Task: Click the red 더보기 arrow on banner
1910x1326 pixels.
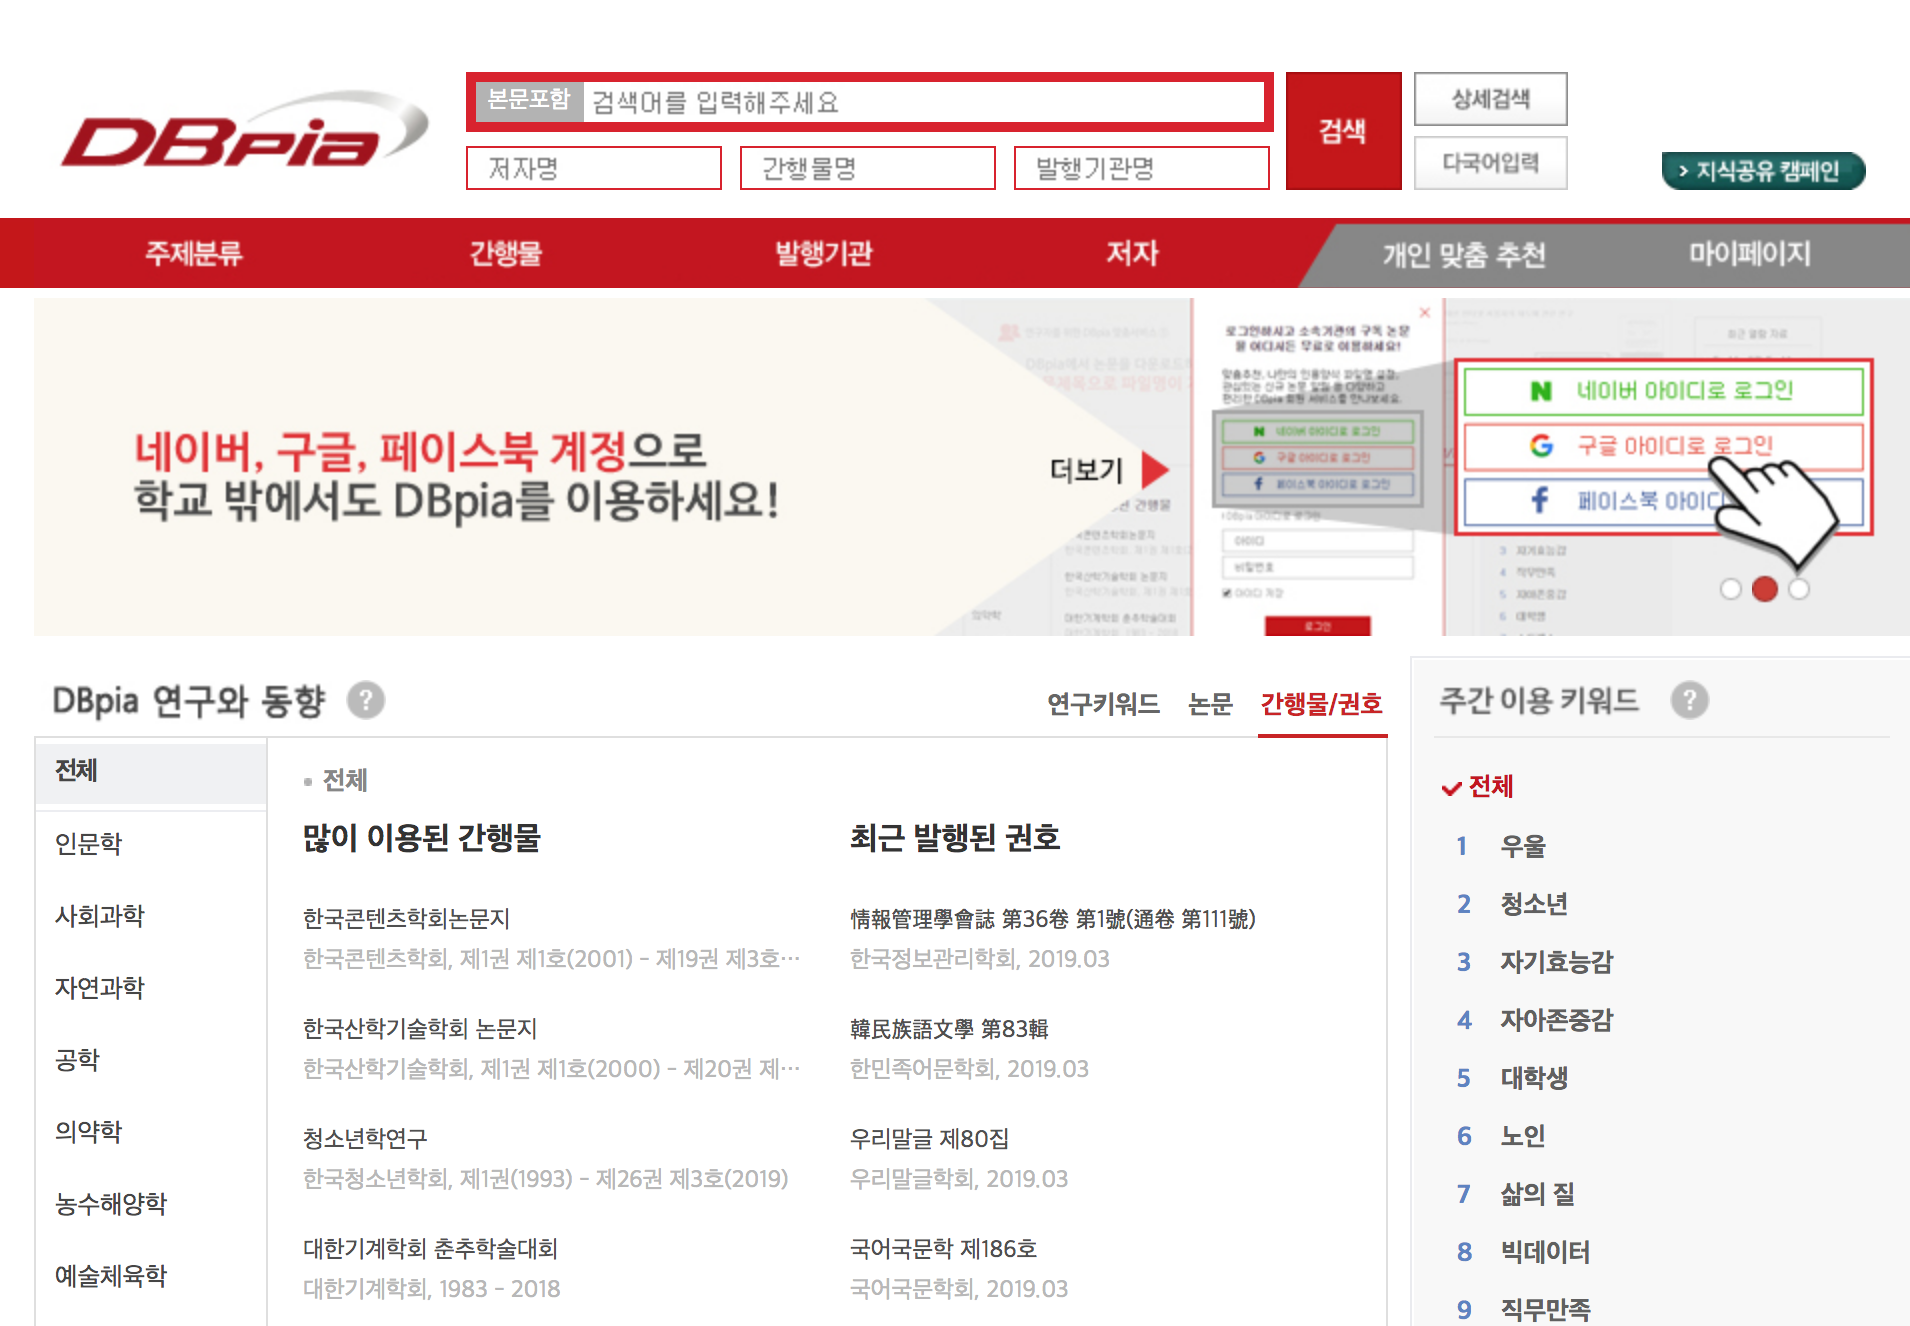Action: point(1155,469)
